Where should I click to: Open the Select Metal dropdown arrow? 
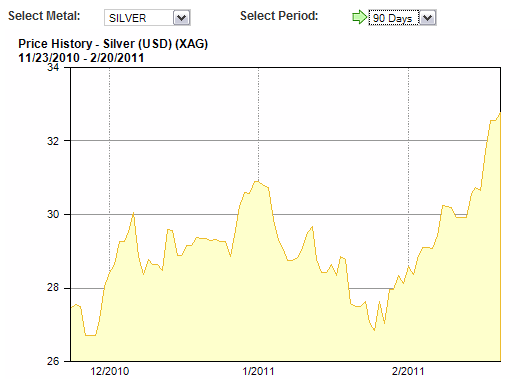point(182,18)
